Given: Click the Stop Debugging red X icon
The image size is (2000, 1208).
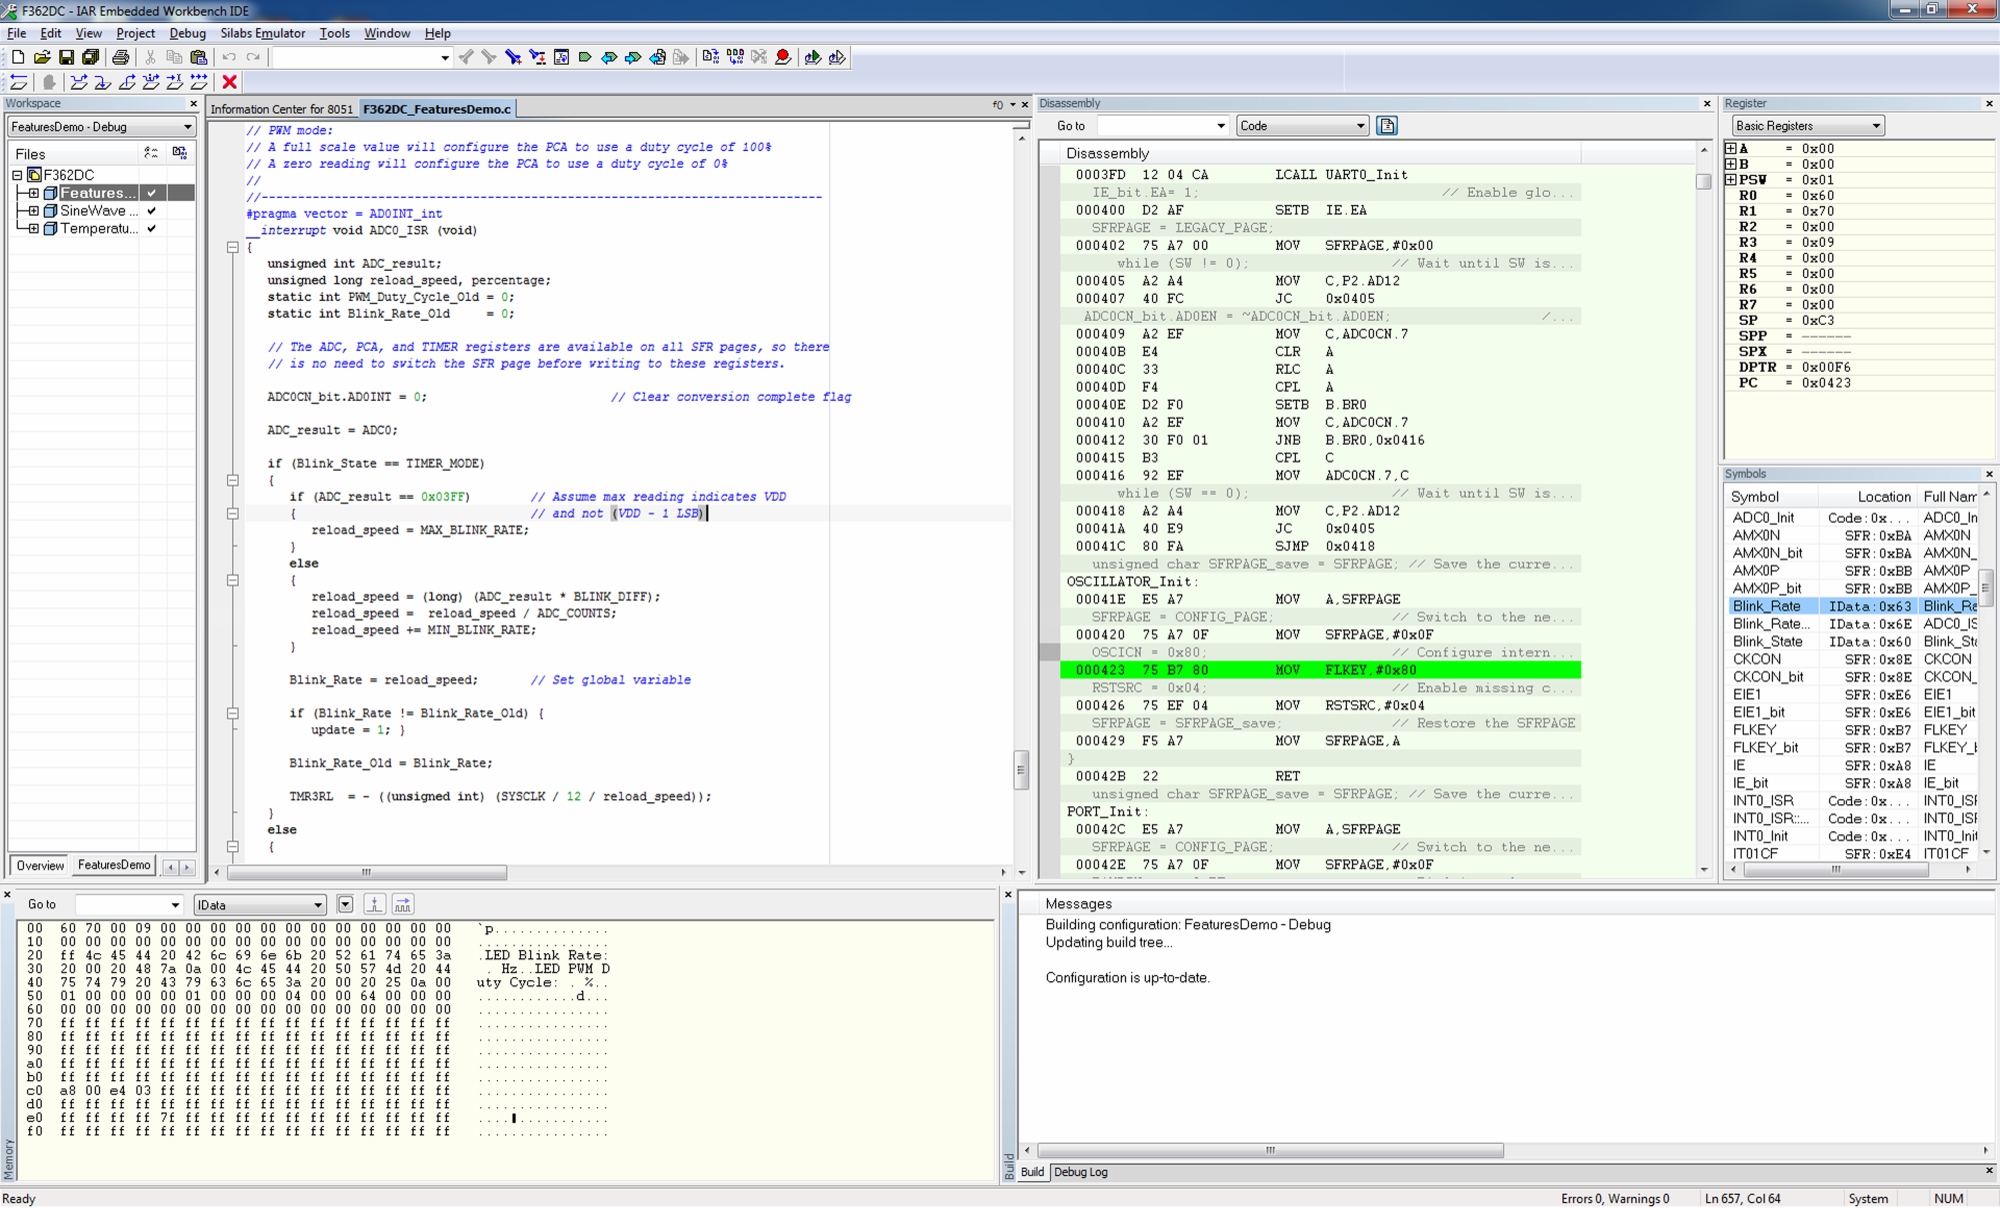Looking at the screenshot, I should pyautogui.click(x=229, y=82).
